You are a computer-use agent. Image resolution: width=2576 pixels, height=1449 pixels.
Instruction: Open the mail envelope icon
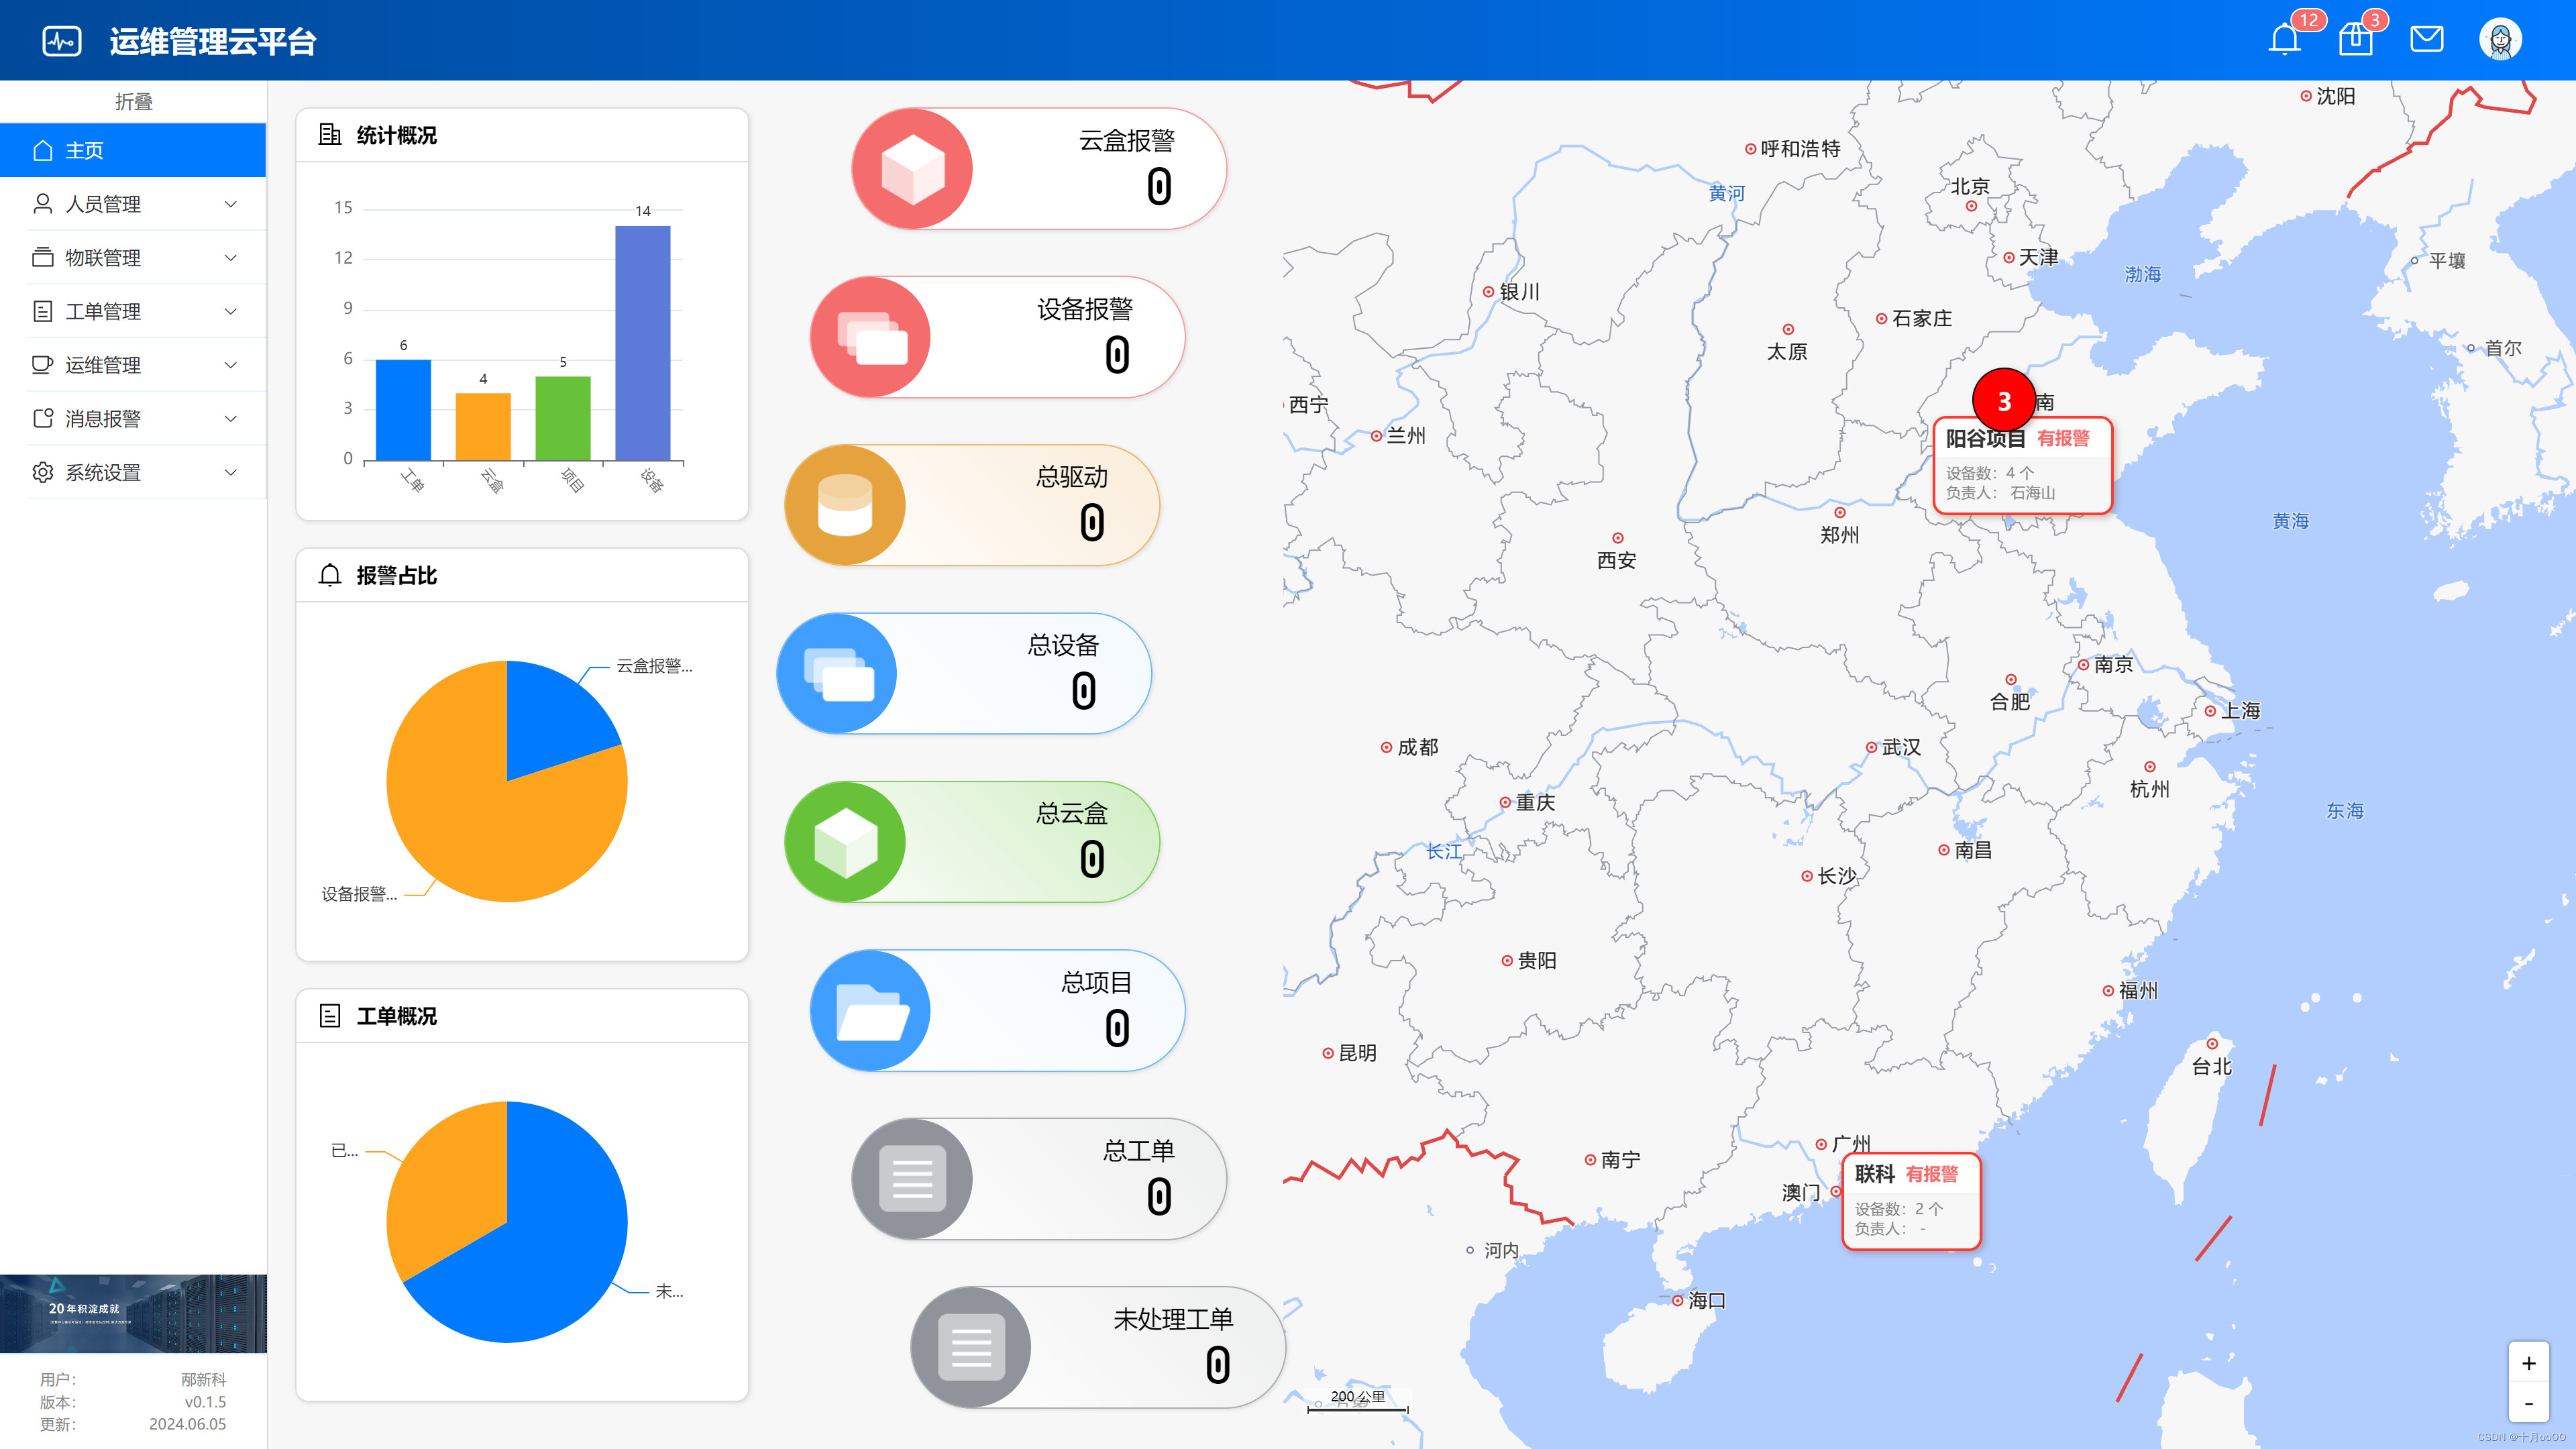coord(2426,40)
